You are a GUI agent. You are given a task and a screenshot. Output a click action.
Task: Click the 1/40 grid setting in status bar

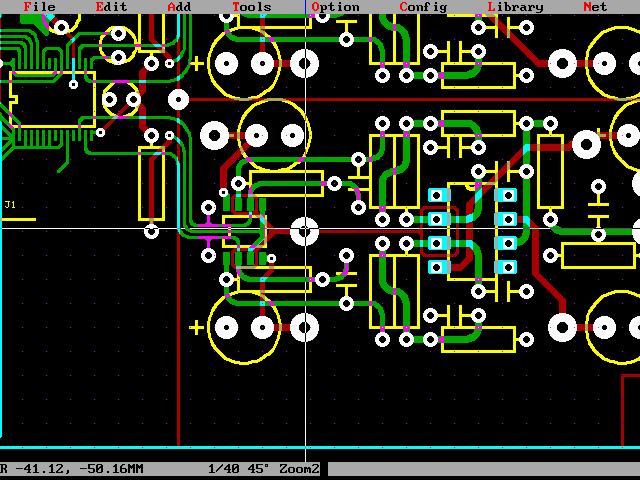coord(224,469)
